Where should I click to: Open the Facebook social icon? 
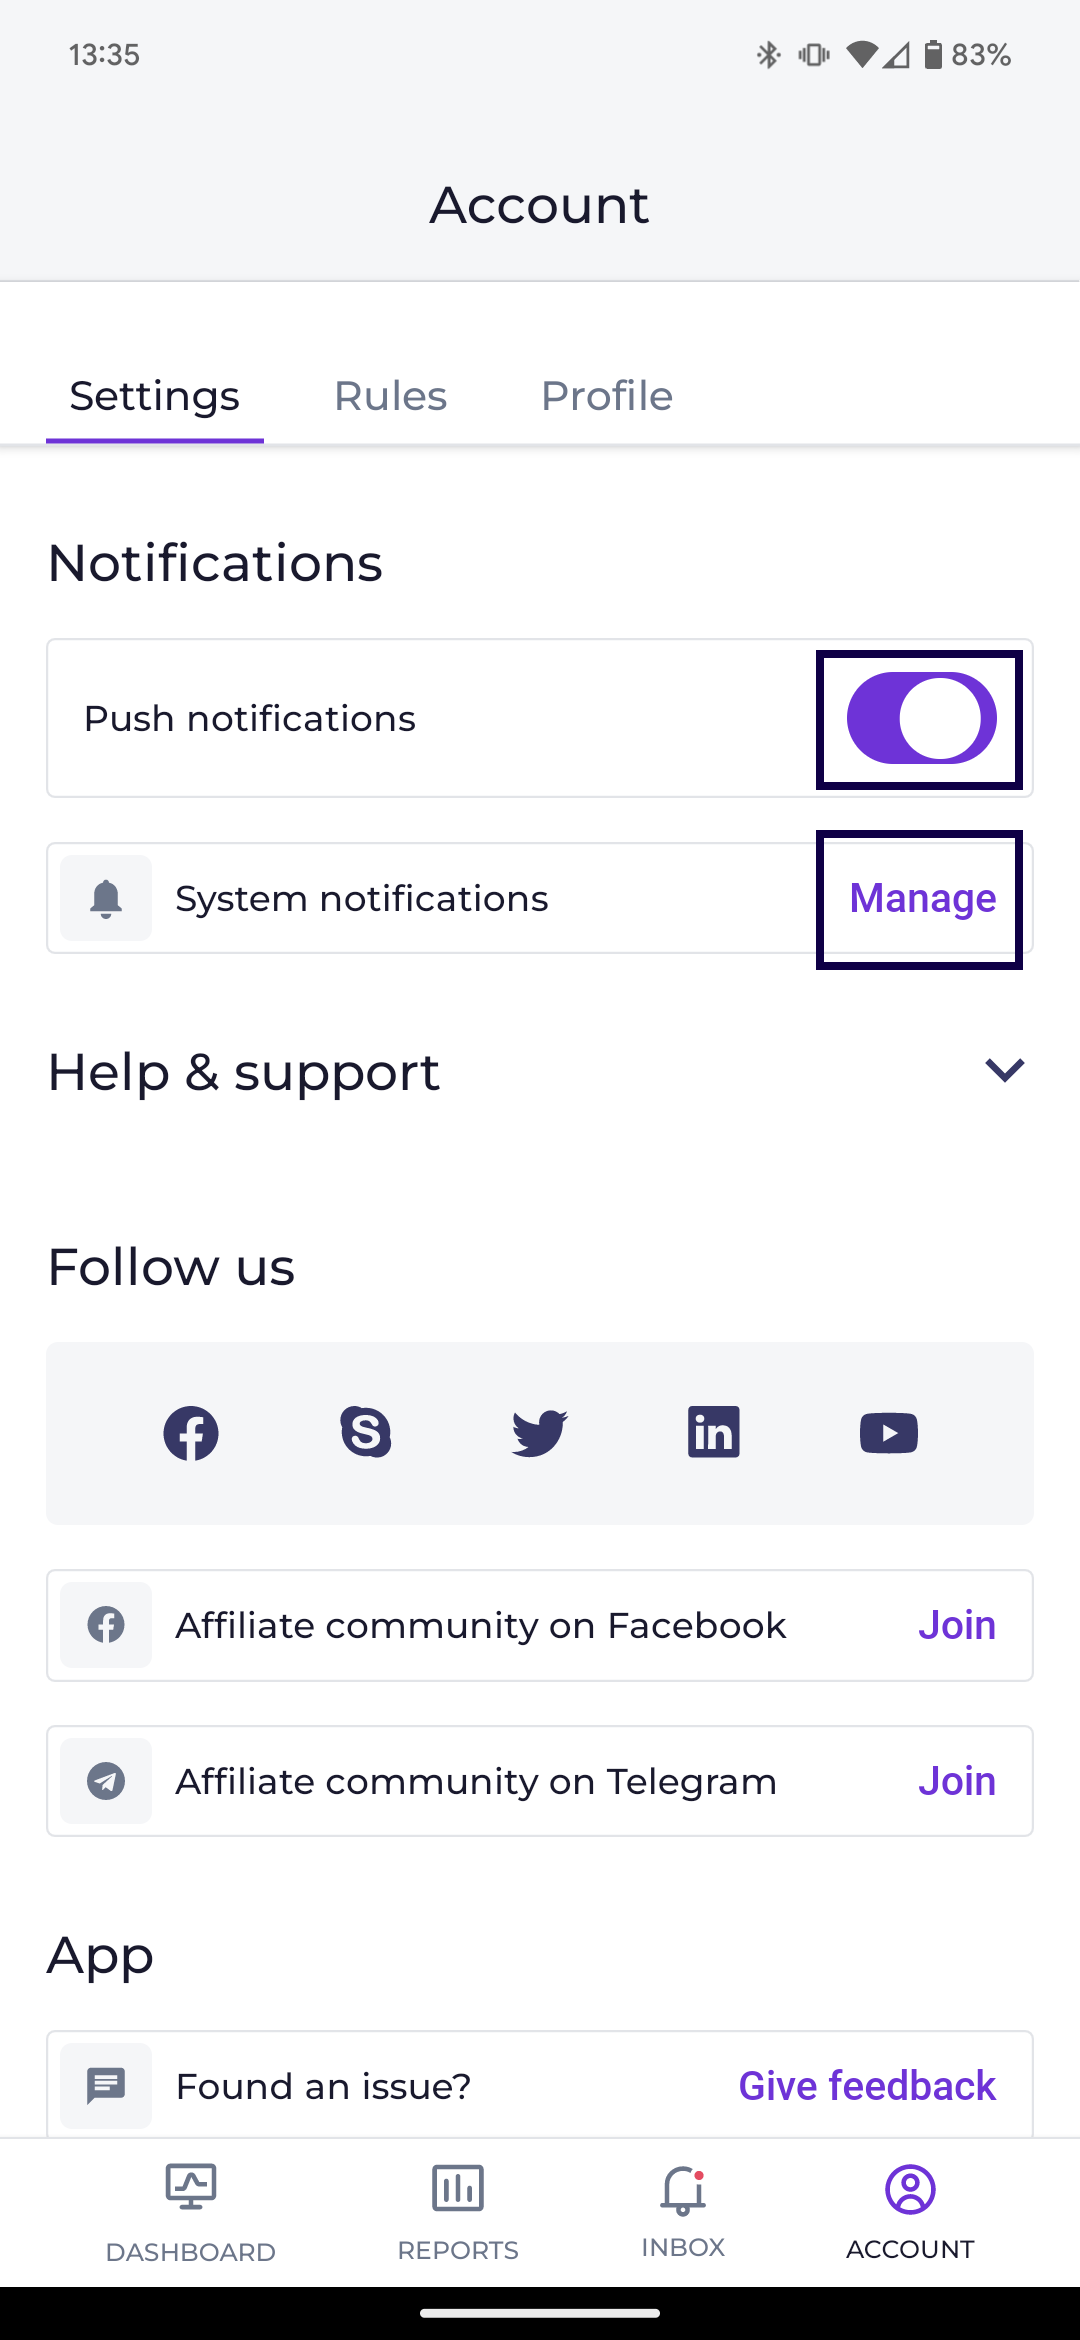point(190,1433)
